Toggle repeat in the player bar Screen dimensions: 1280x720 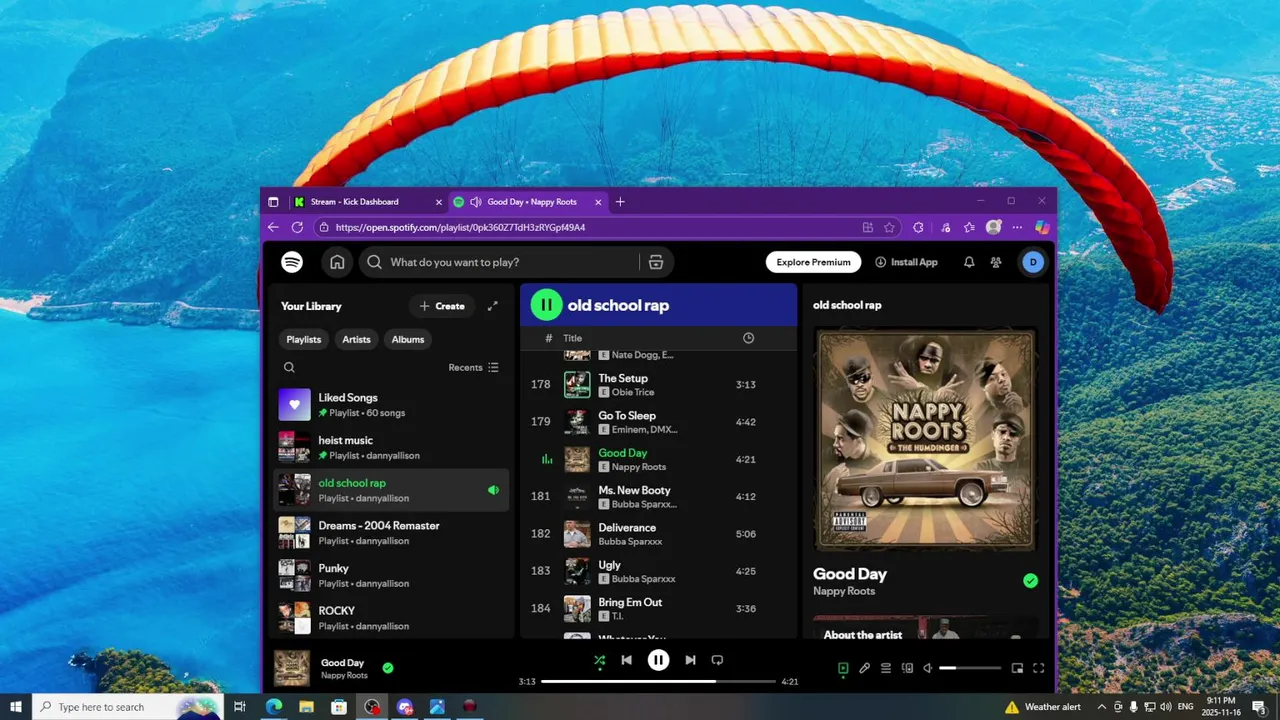[x=717, y=660]
